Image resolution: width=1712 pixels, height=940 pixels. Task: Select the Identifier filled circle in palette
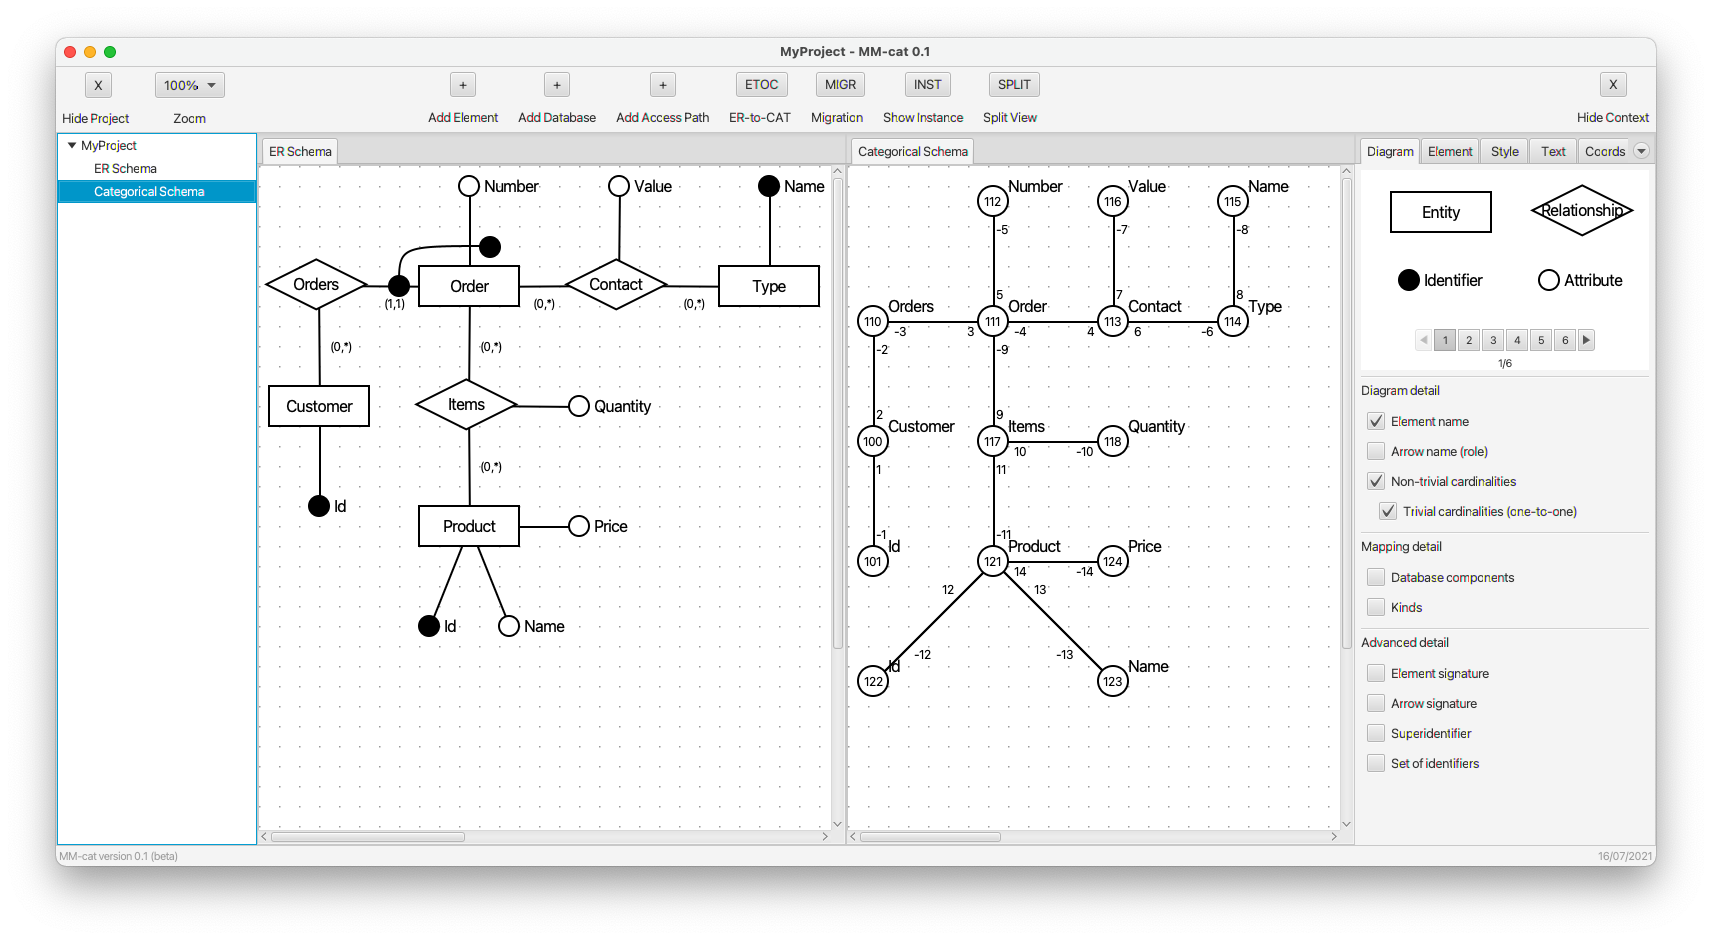[x=1409, y=280]
